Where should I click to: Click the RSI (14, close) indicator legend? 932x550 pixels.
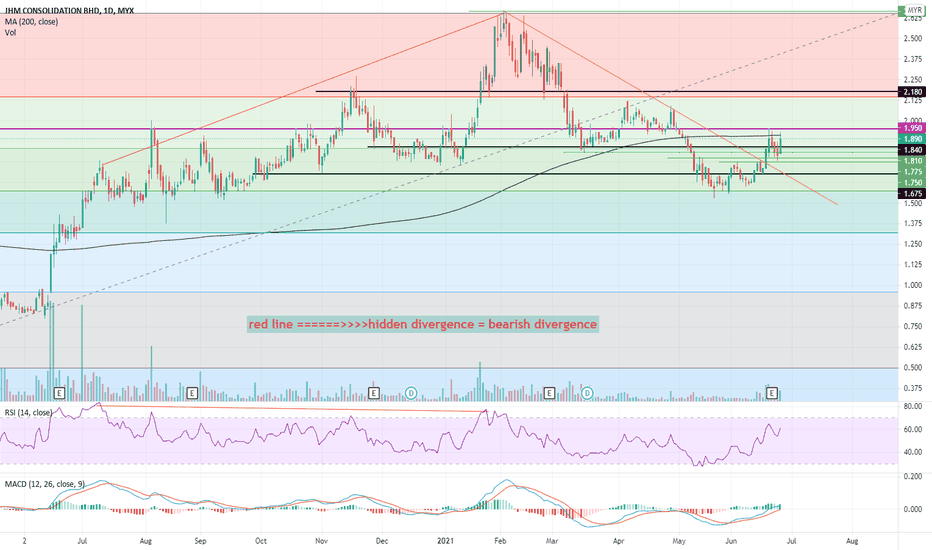(28, 412)
